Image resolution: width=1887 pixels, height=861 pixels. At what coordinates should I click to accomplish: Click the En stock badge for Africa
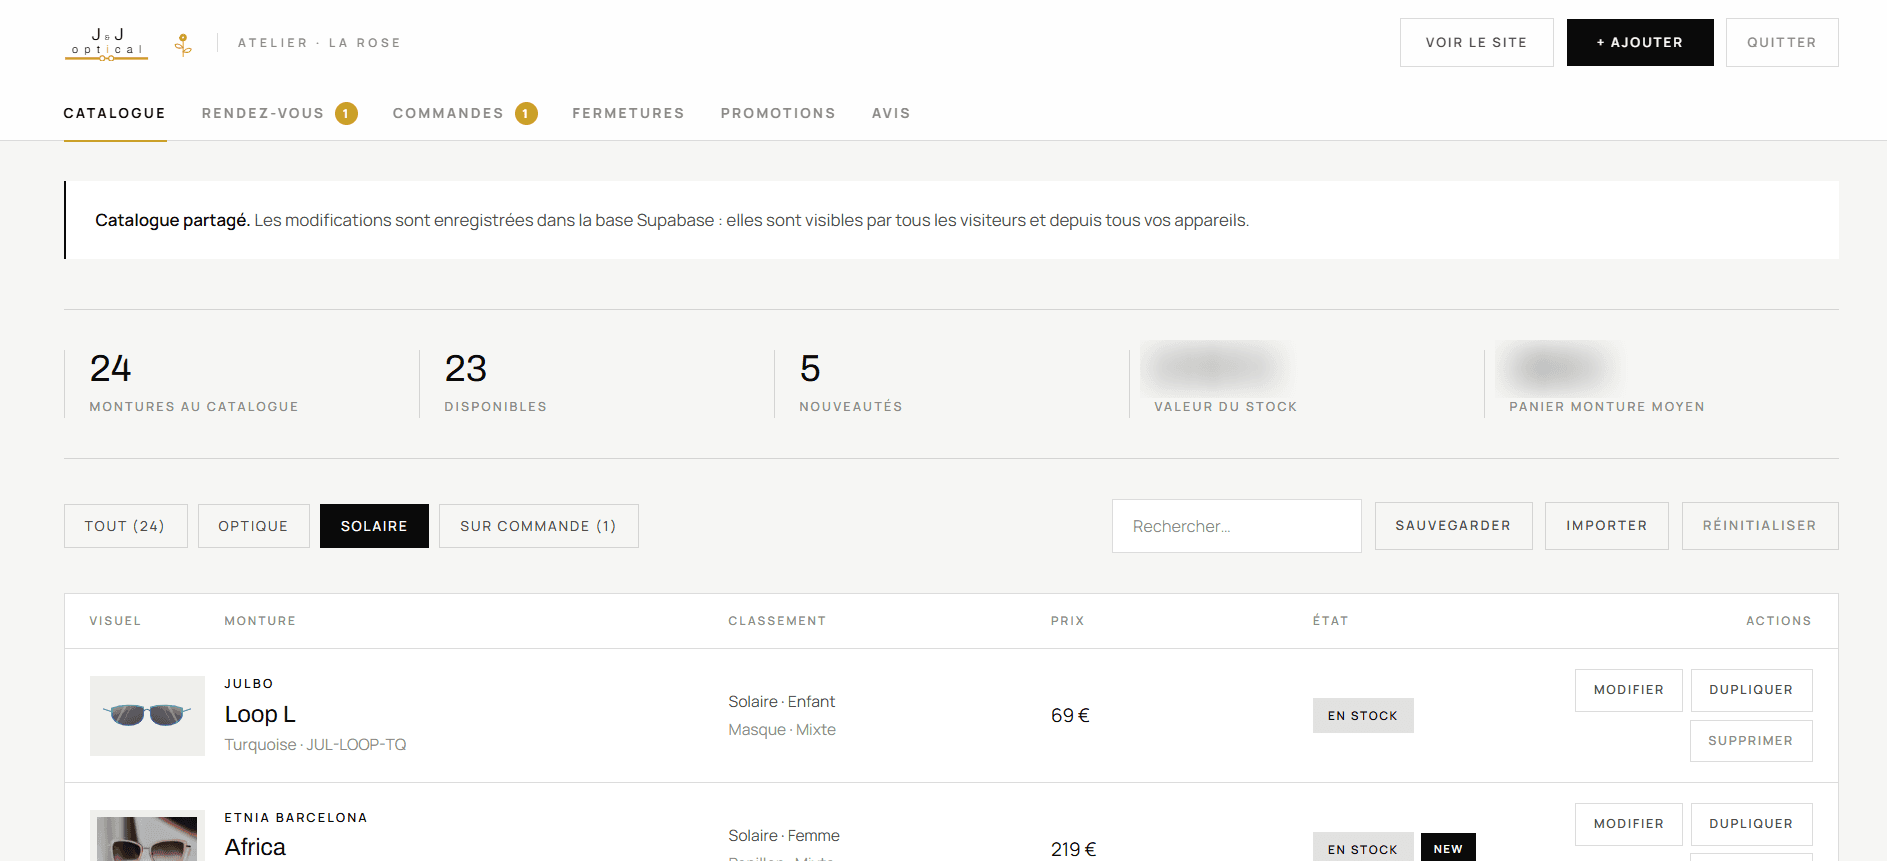1363,847
